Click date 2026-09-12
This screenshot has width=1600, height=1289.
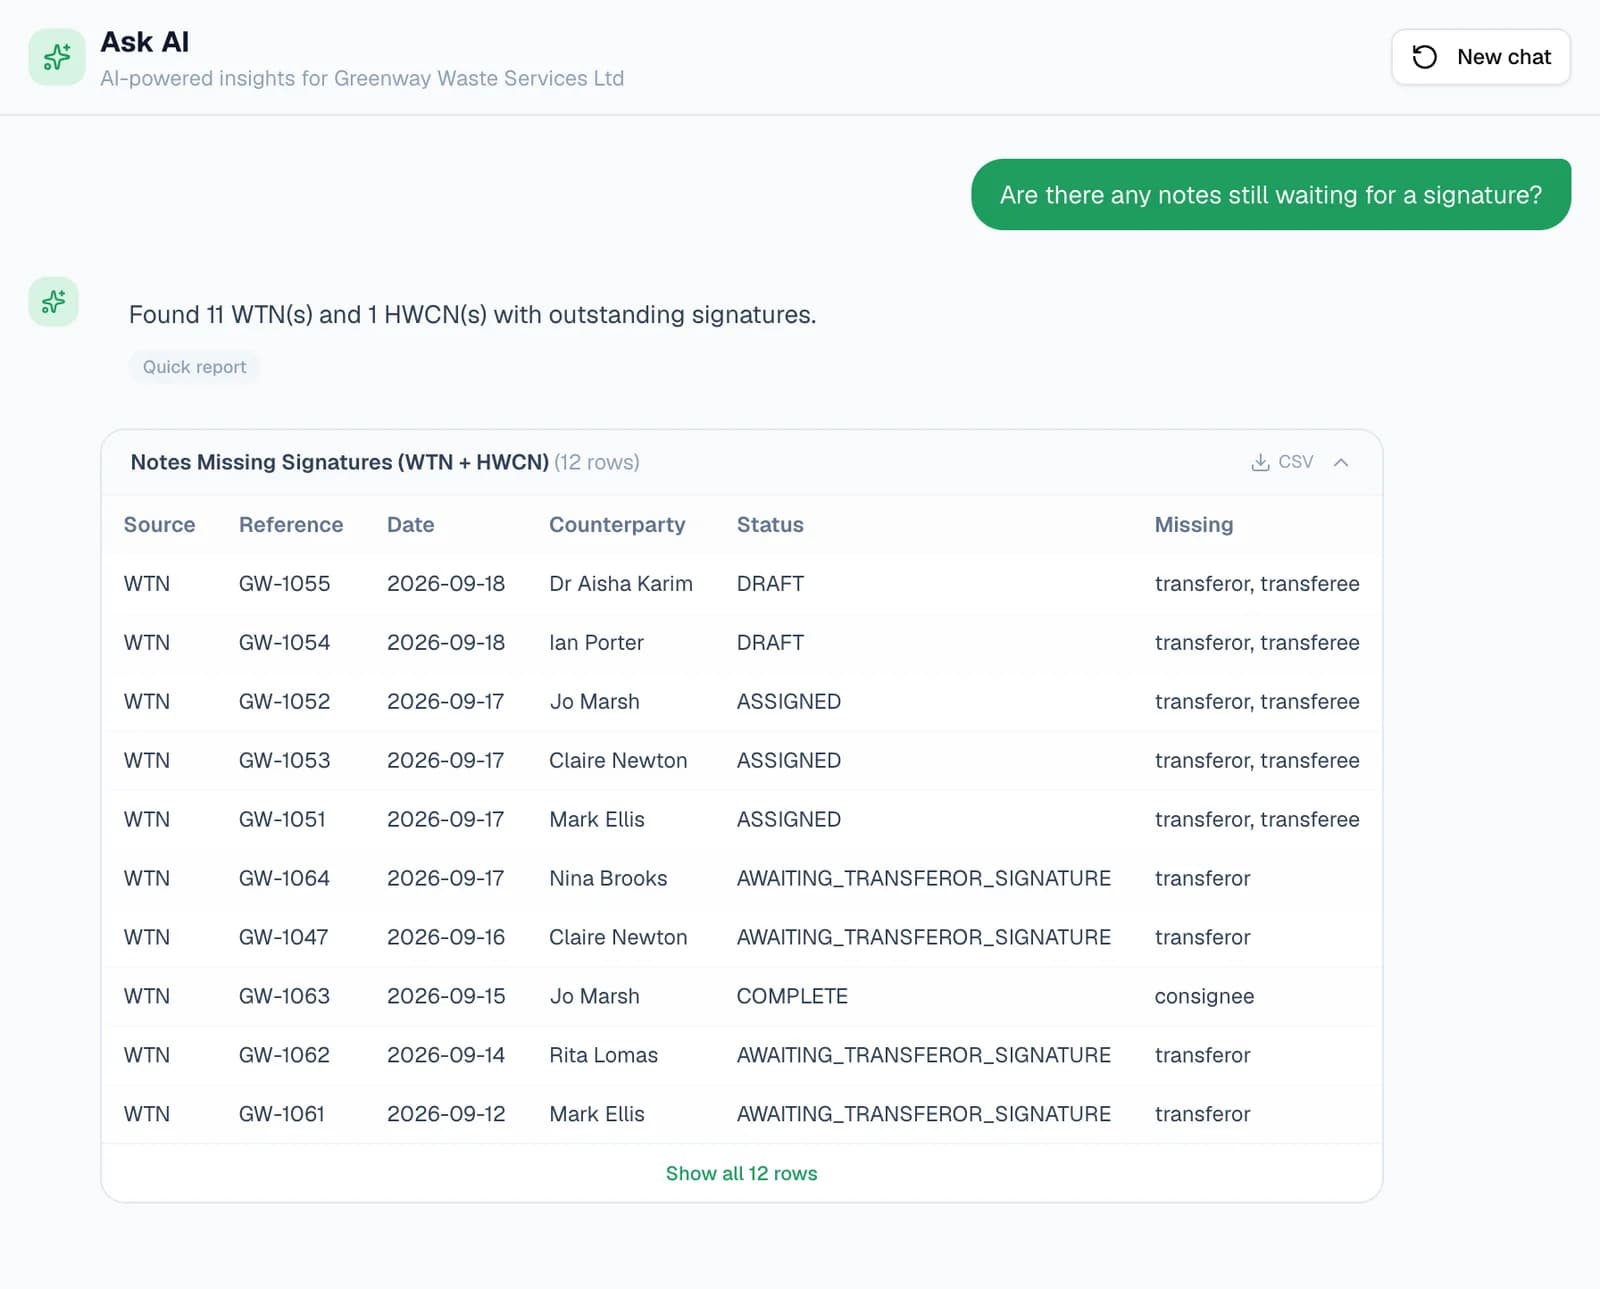coord(446,1115)
